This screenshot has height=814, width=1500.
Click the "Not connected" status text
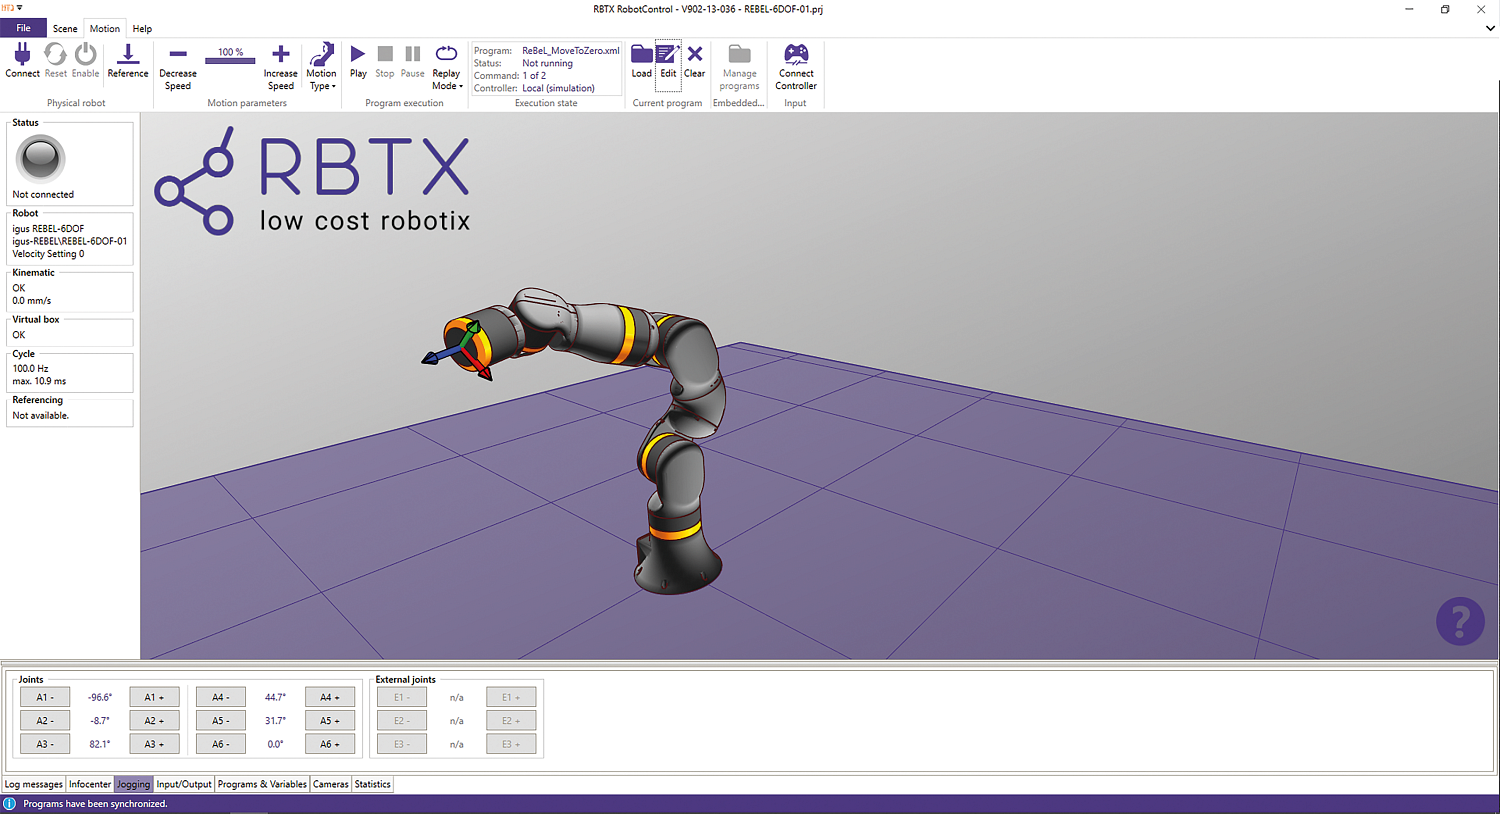pos(43,195)
